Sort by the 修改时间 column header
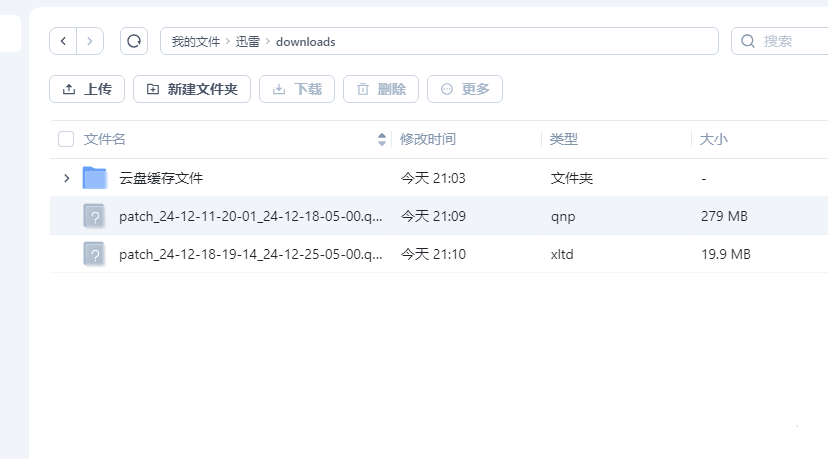The width and height of the screenshot is (828, 459). click(x=428, y=139)
